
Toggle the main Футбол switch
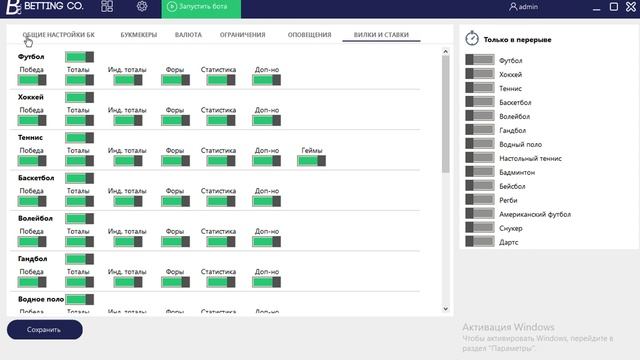coord(80,57)
